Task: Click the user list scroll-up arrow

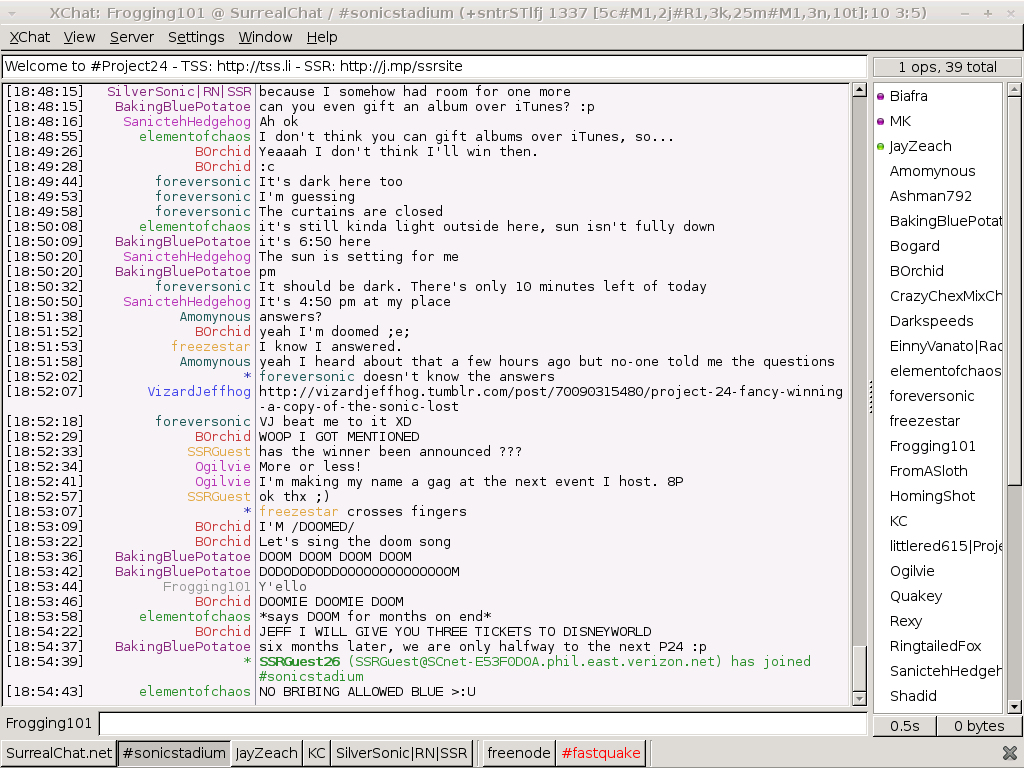Action: coord(1012,90)
